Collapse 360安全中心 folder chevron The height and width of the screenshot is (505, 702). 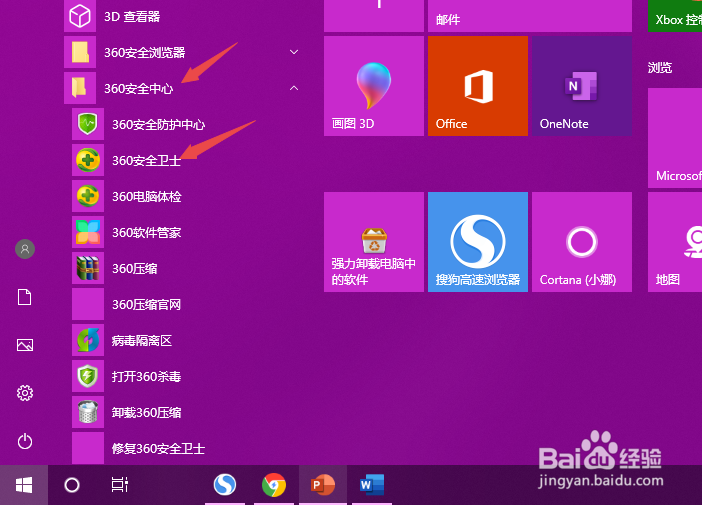pos(294,88)
